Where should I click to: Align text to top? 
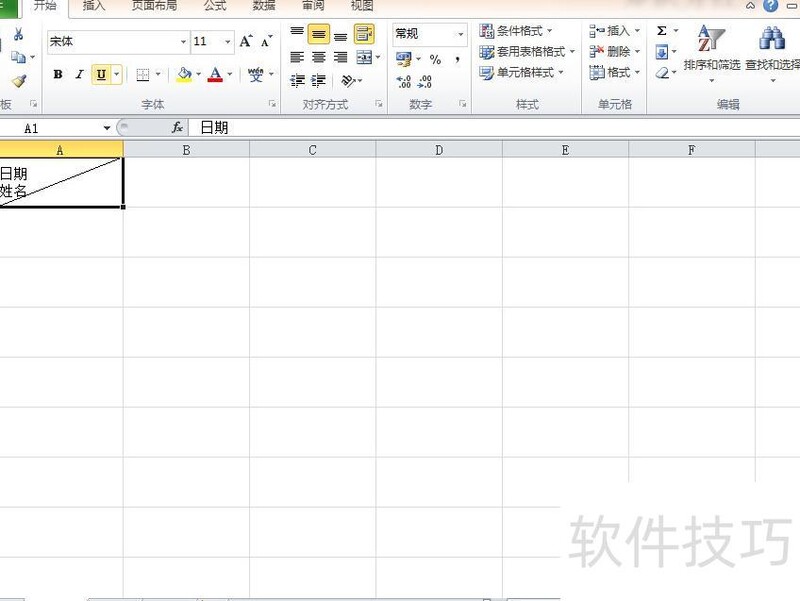click(x=297, y=34)
